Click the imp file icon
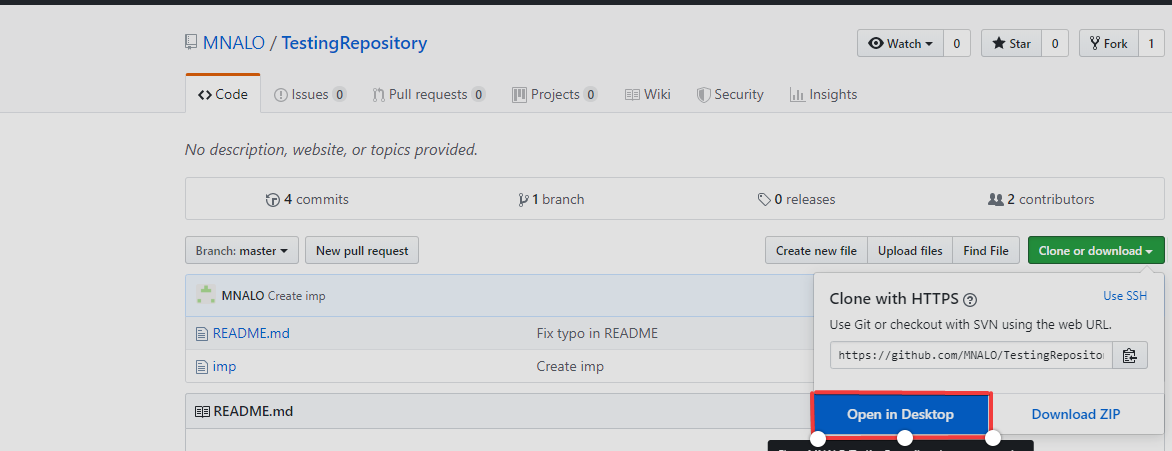 tap(202, 366)
